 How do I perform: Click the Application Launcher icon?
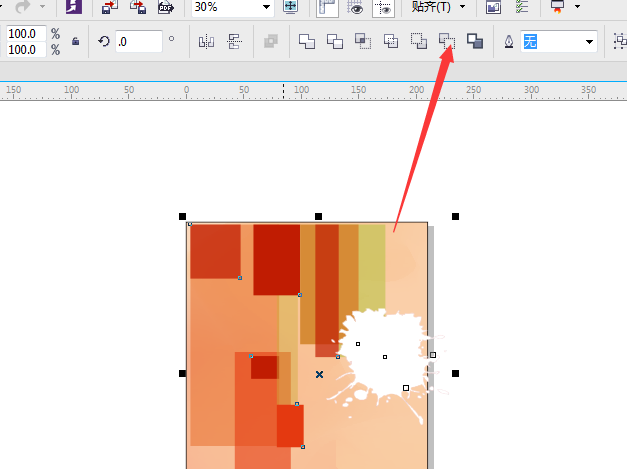pyautogui.click(x=557, y=7)
